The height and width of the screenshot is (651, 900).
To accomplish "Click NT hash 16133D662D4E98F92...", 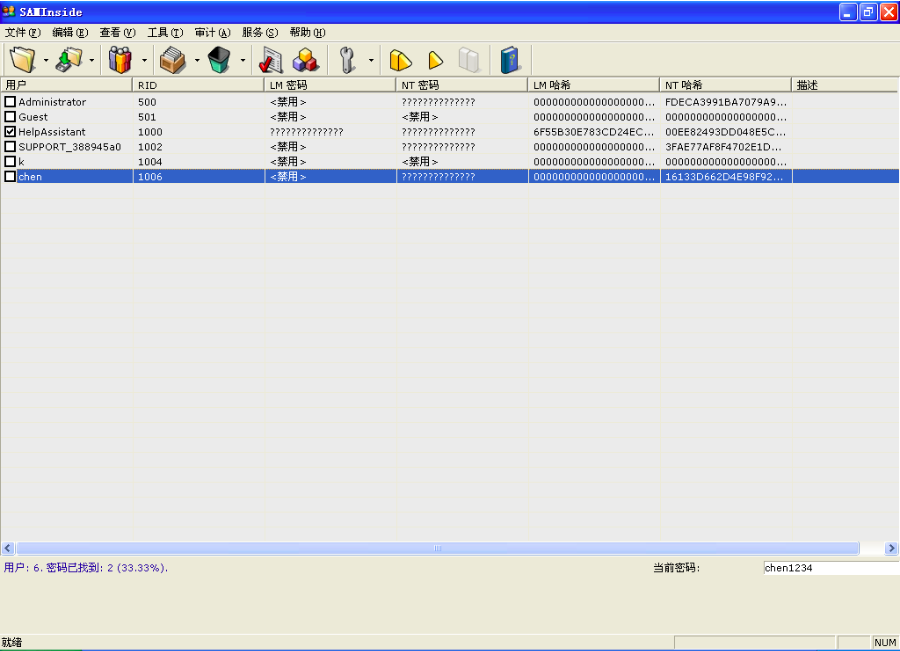I will coord(724,176).
